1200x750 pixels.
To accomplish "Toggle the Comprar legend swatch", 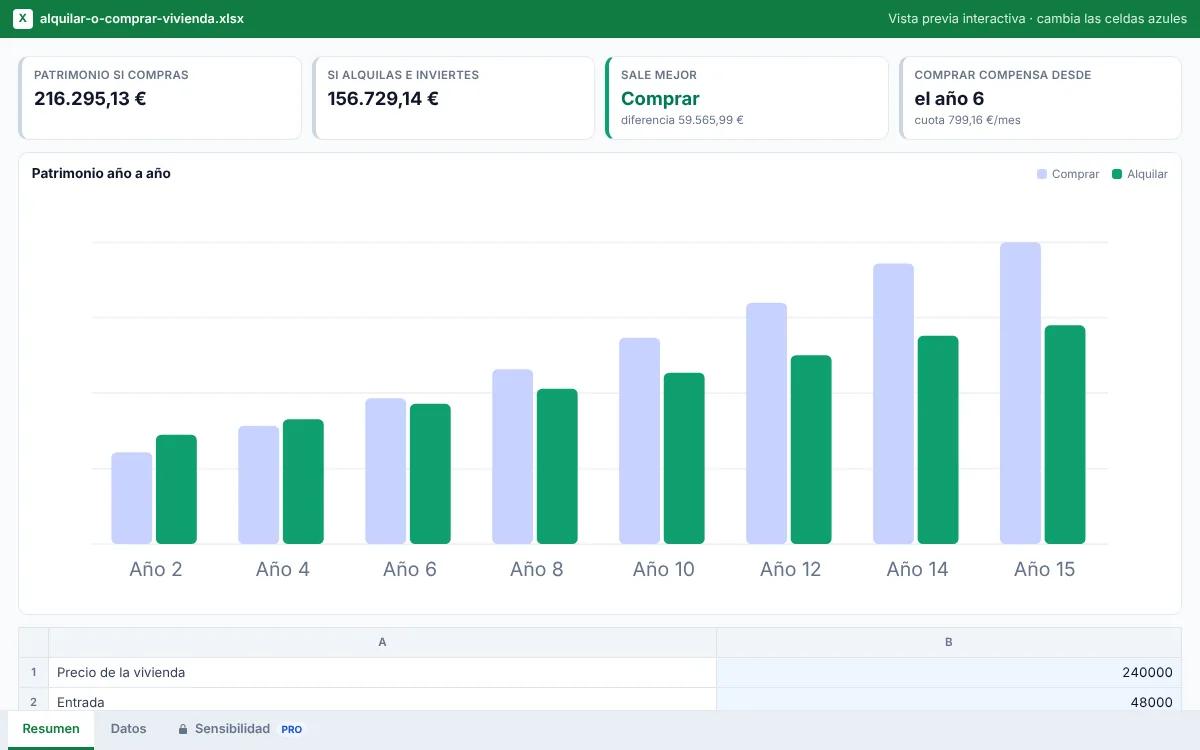I will click(x=1042, y=174).
